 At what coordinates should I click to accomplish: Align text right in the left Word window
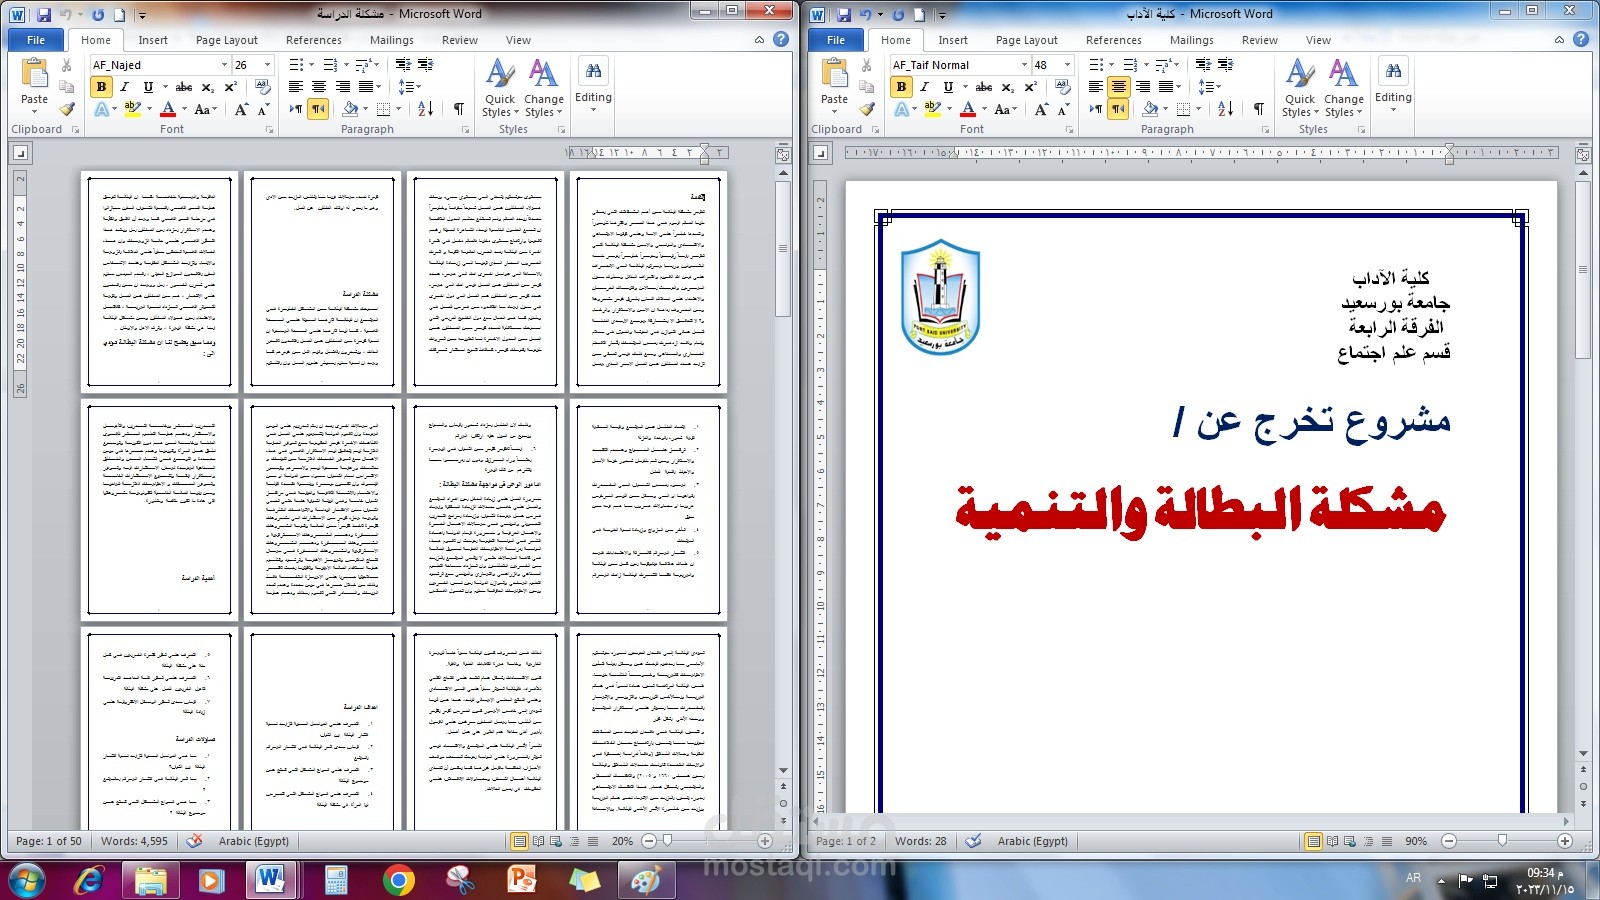[x=342, y=87]
